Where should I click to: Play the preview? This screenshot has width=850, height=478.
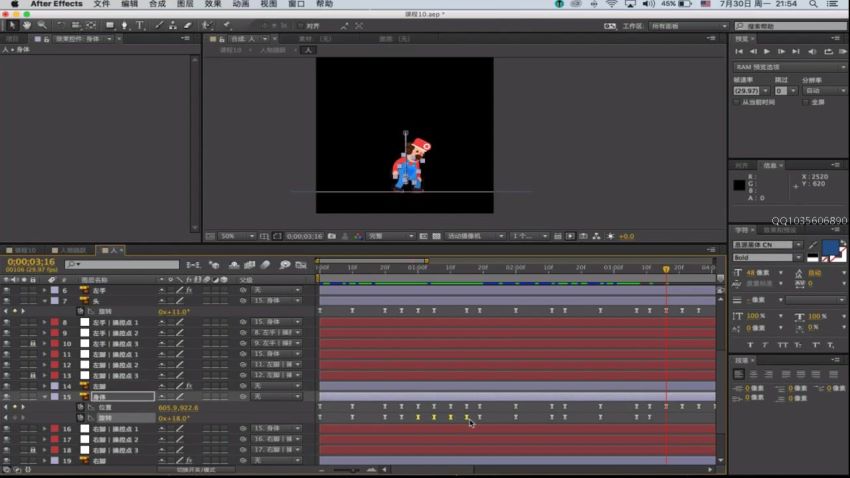pos(767,51)
